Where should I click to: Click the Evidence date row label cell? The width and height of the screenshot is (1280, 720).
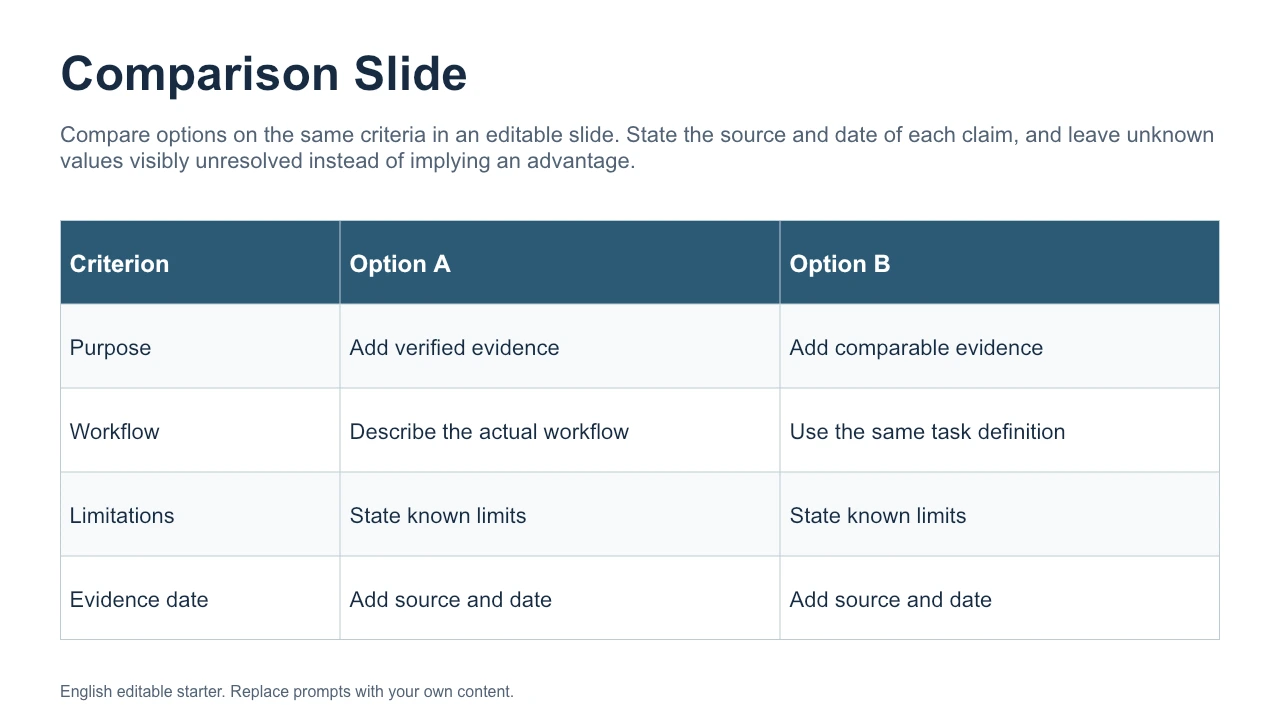[200, 599]
